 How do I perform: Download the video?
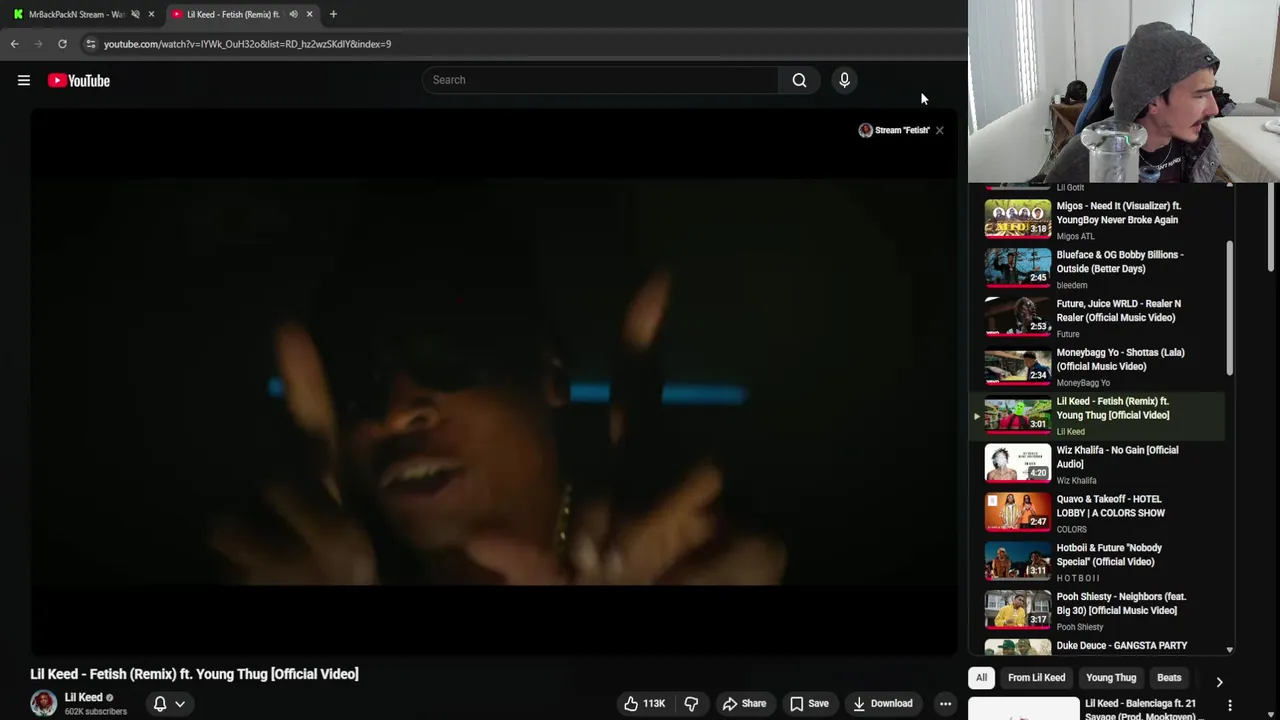[x=881, y=704]
